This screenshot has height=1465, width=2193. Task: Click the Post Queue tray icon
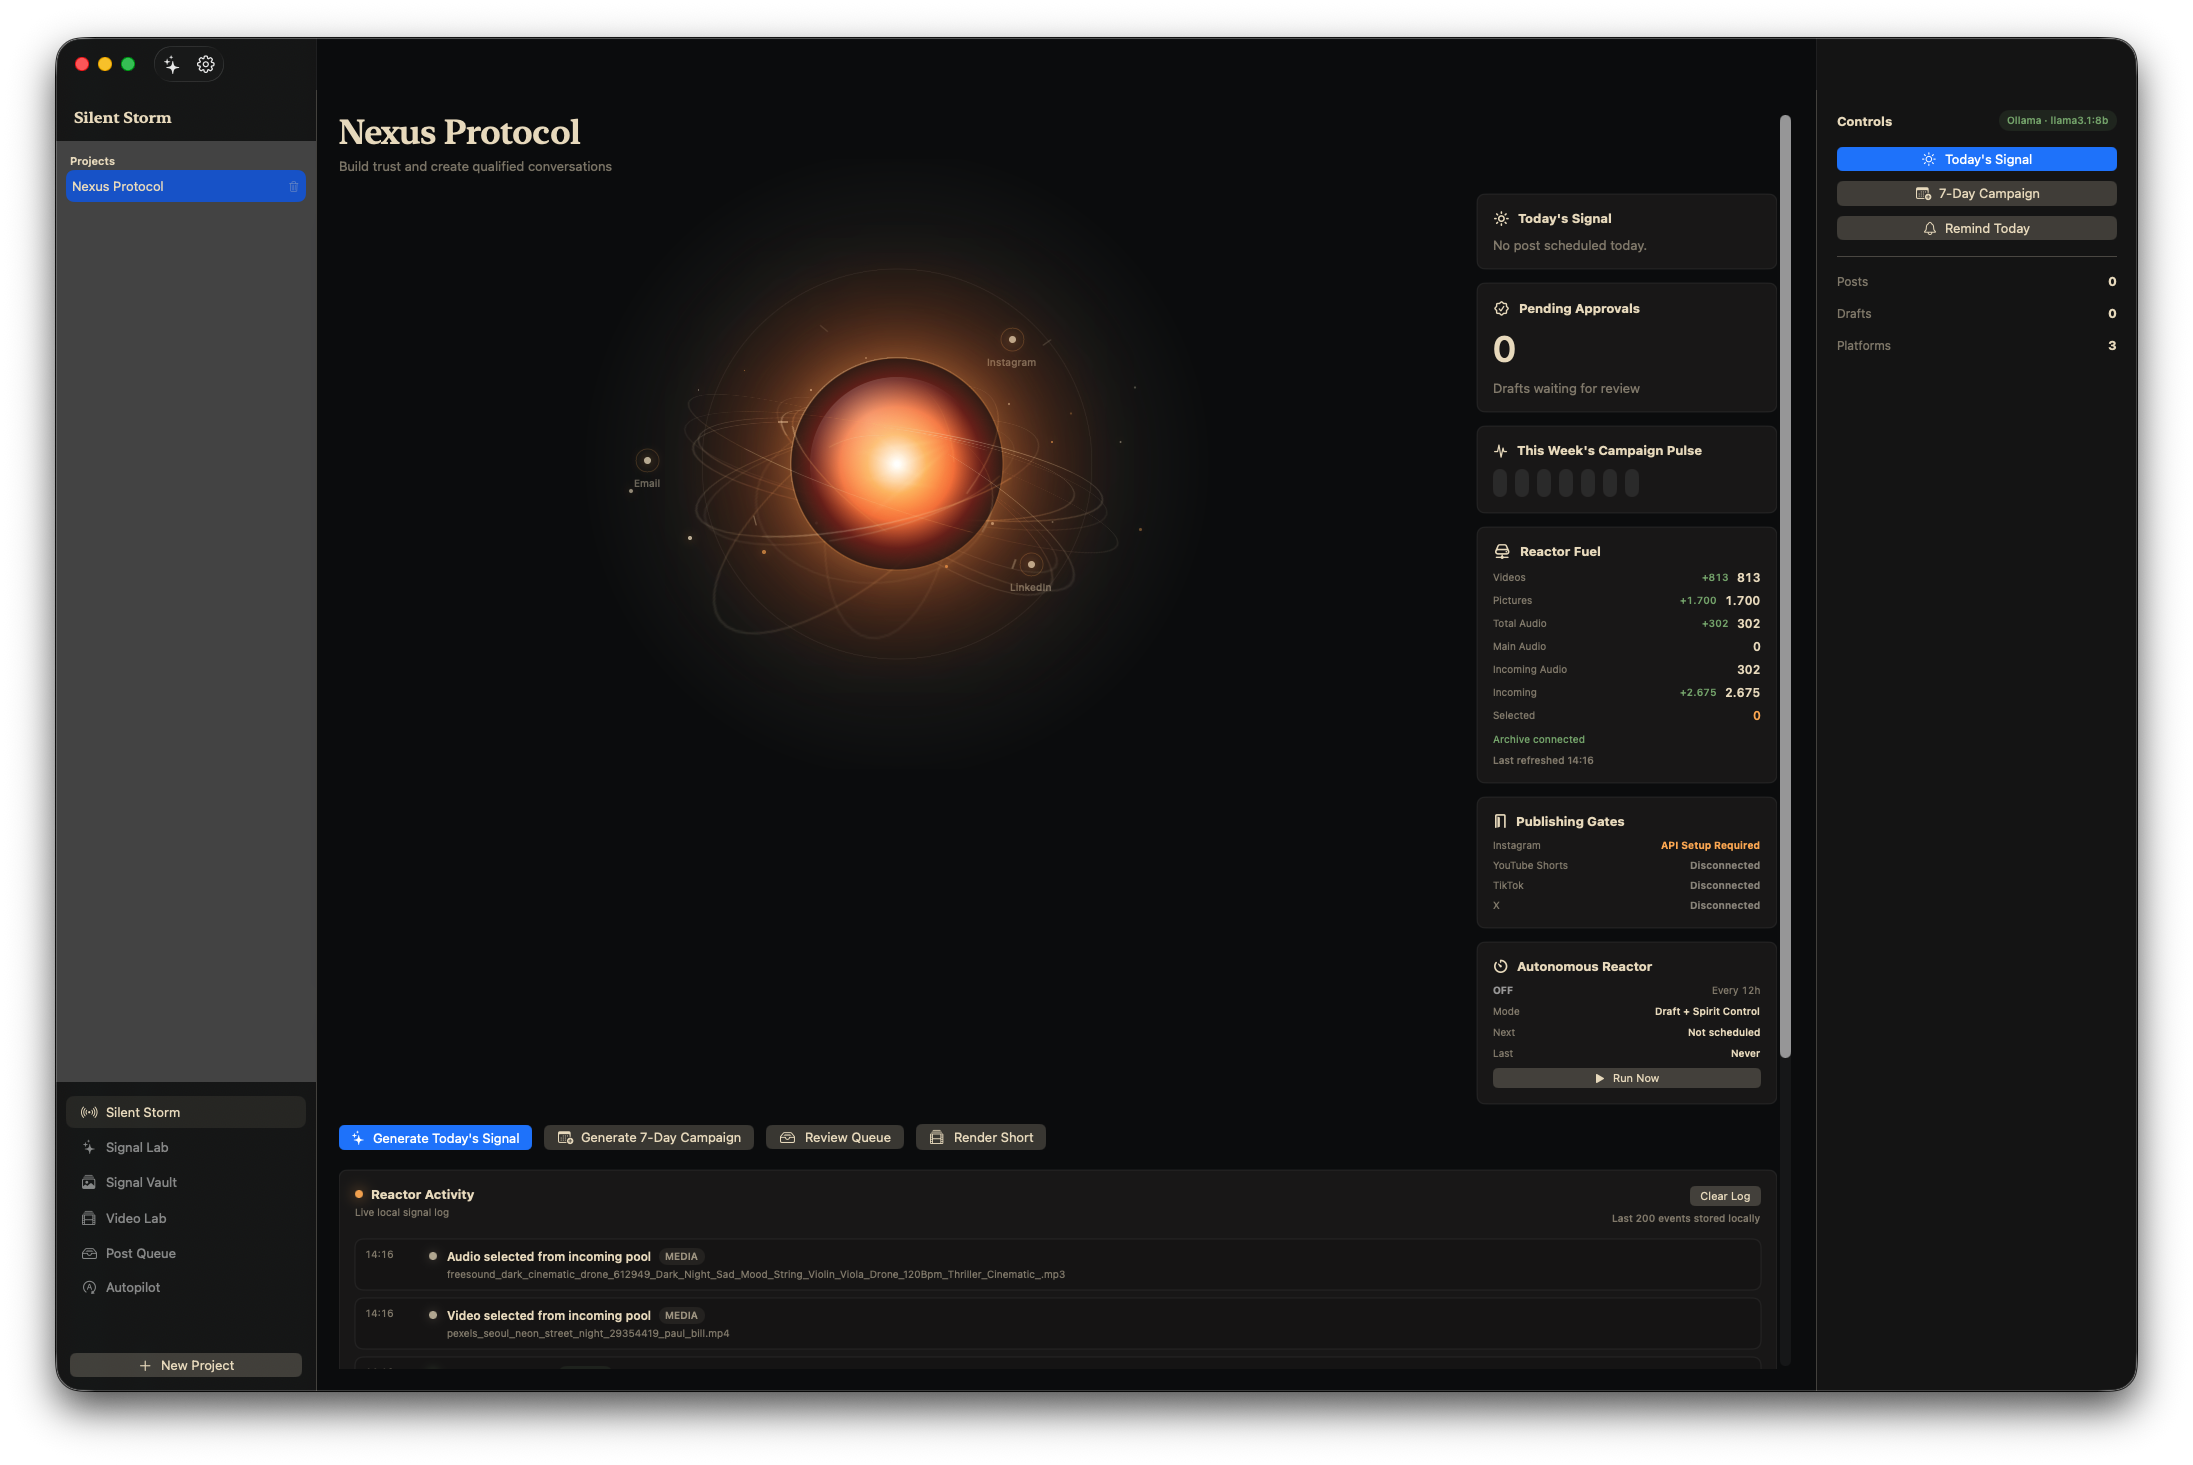click(x=89, y=1254)
